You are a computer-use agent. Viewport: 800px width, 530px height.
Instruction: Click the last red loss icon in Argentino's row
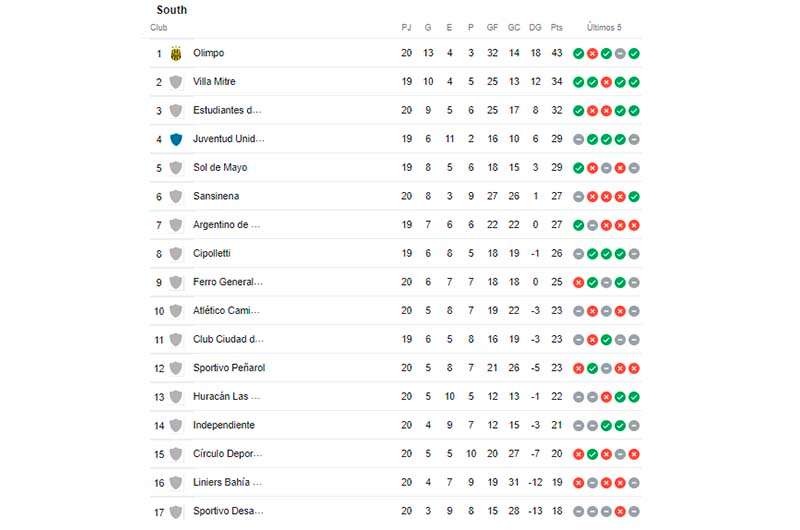(x=634, y=225)
